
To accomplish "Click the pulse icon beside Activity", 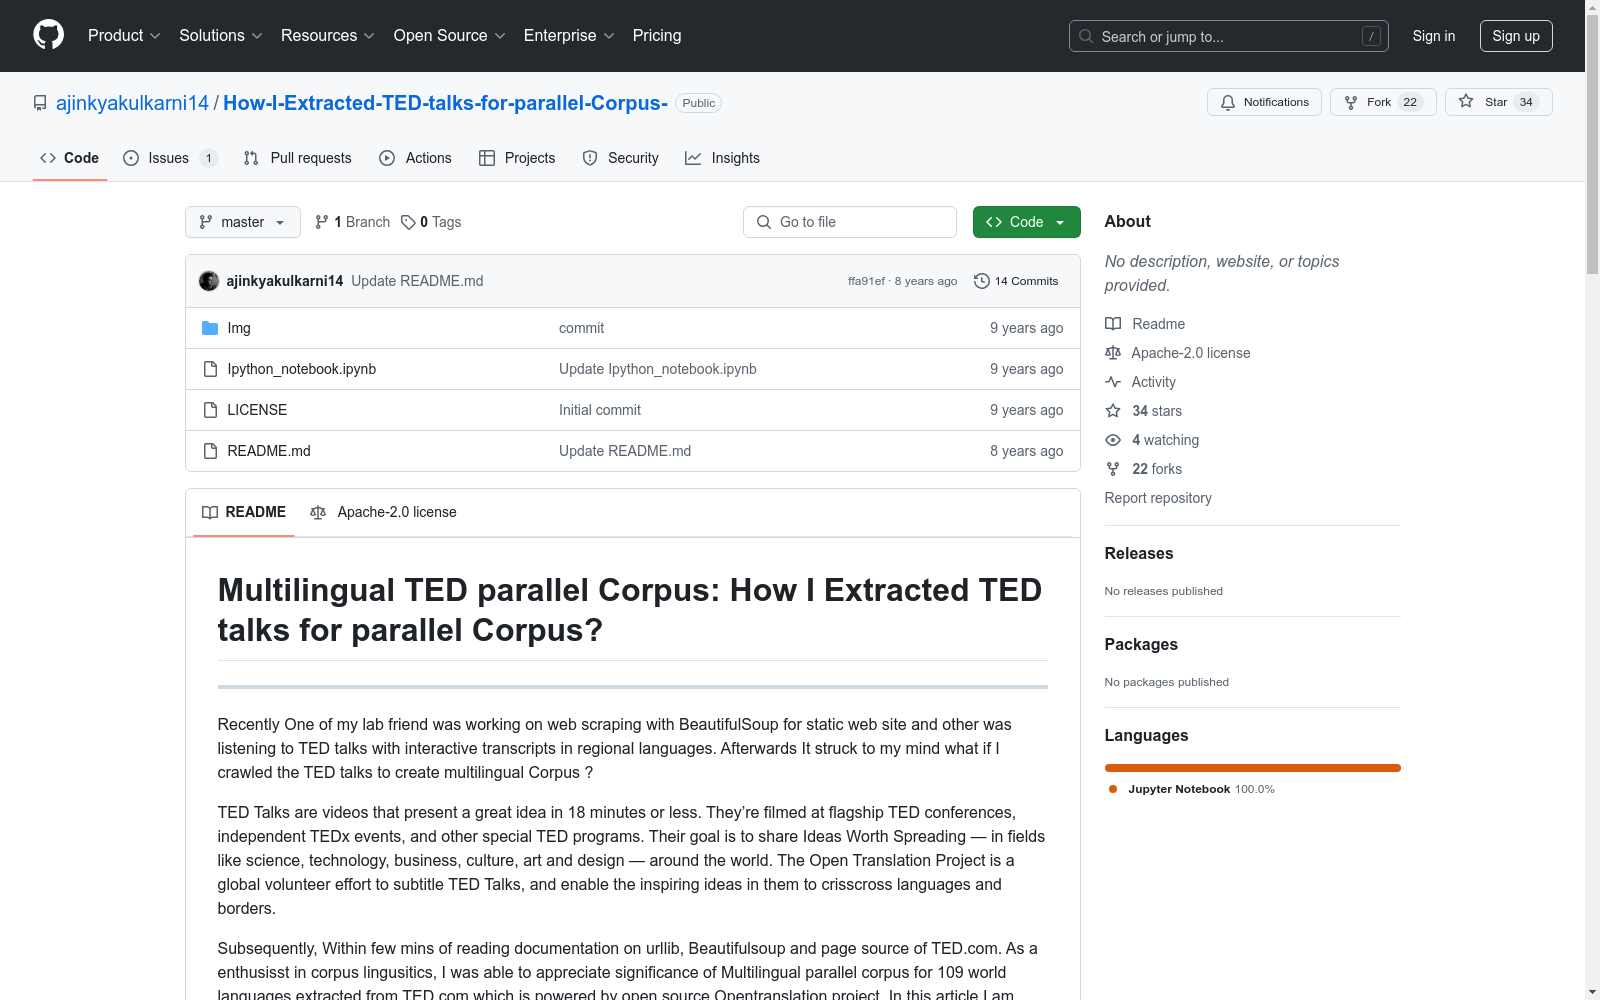I will coord(1113,382).
